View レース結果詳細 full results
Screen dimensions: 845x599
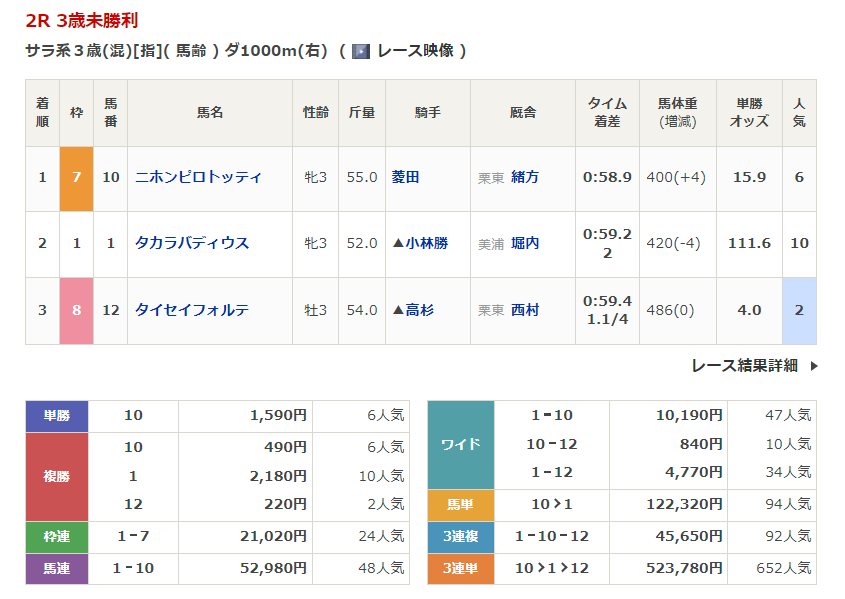pyautogui.click(x=744, y=366)
